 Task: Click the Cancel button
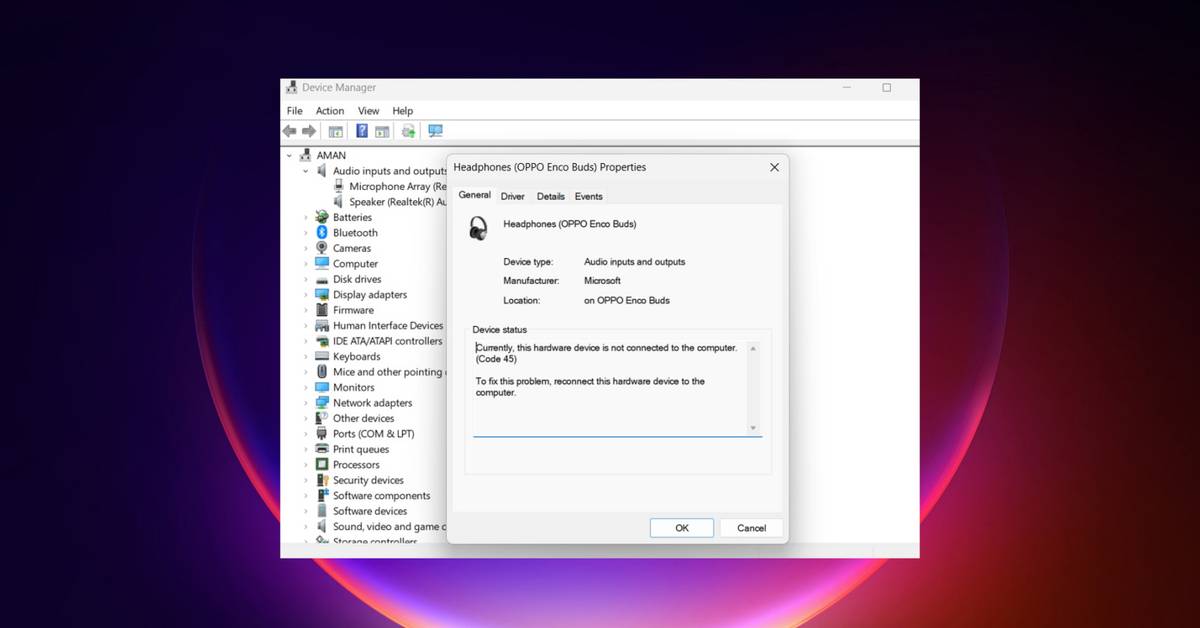click(x=751, y=528)
